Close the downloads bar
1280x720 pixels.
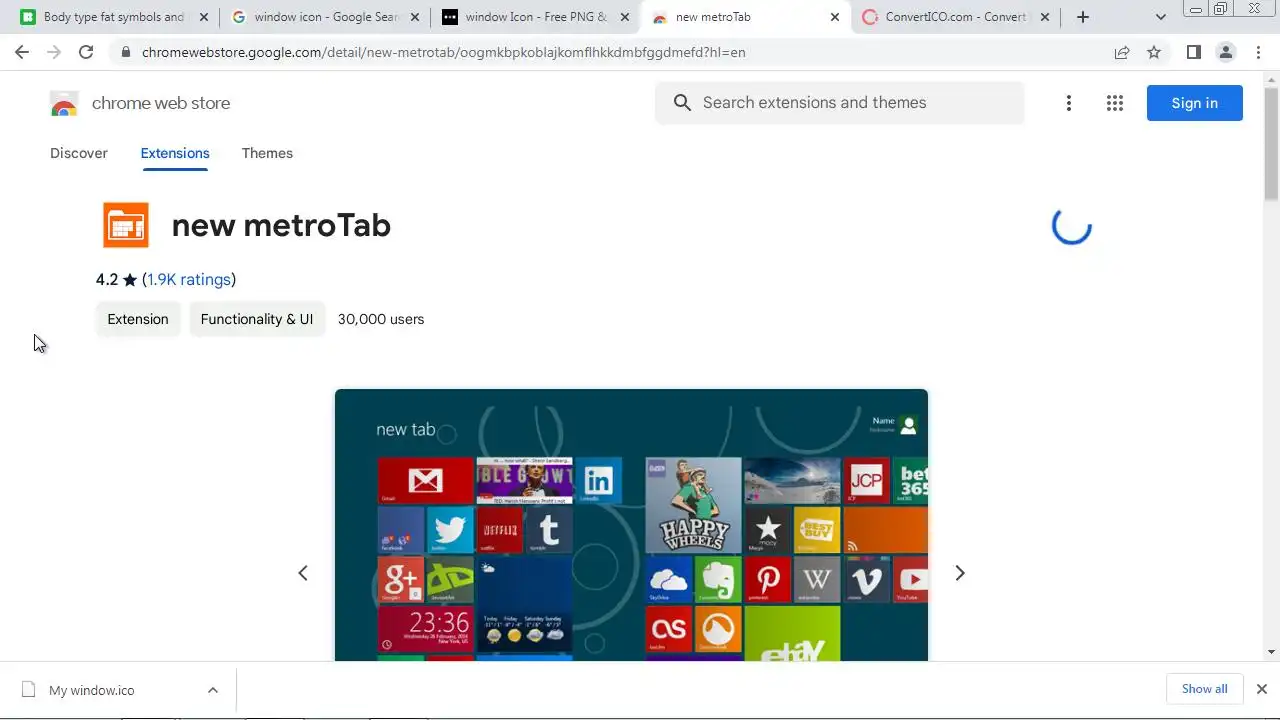click(1262, 689)
